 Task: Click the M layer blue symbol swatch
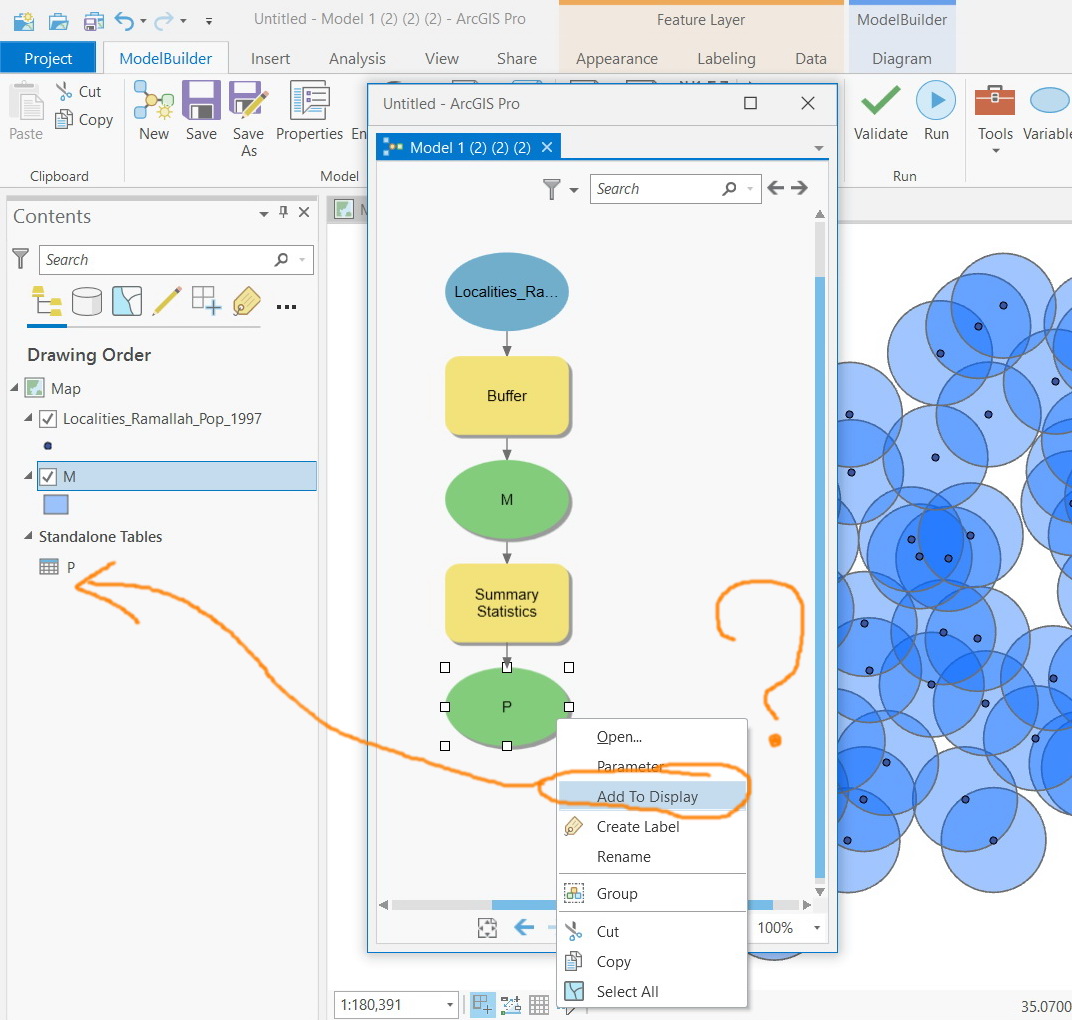click(x=56, y=505)
